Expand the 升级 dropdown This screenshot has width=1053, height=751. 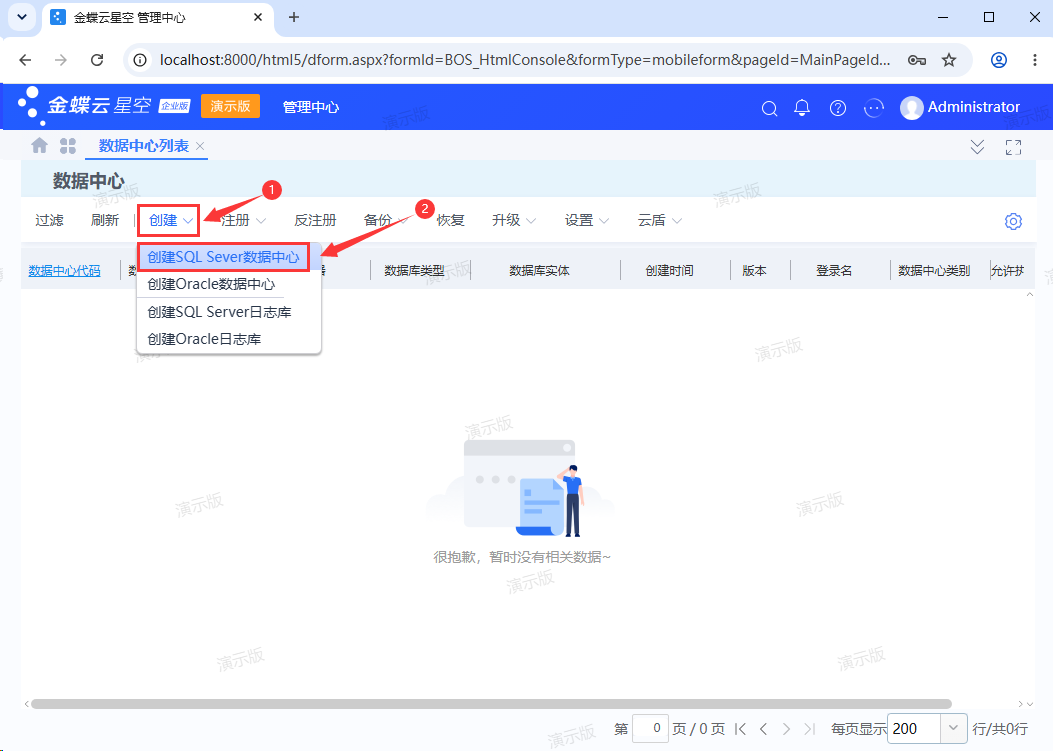(514, 220)
